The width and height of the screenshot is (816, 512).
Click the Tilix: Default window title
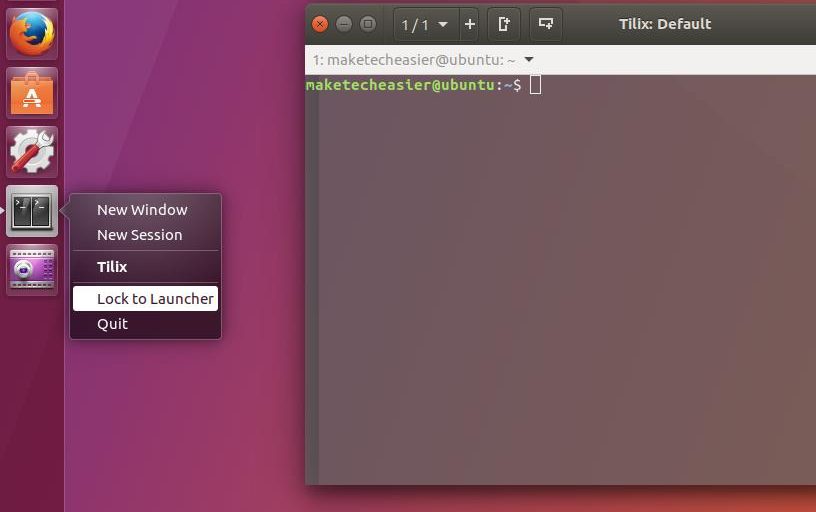(665, 24)
